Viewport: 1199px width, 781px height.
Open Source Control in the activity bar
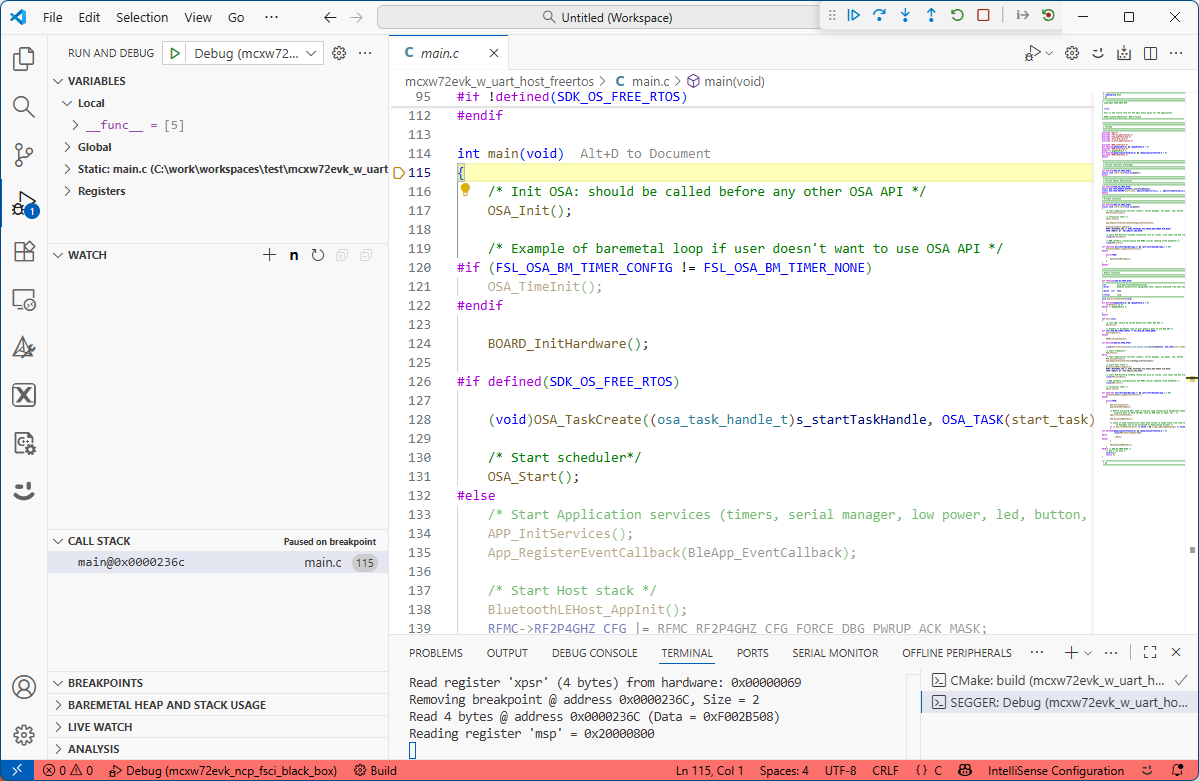coord(23,155)
